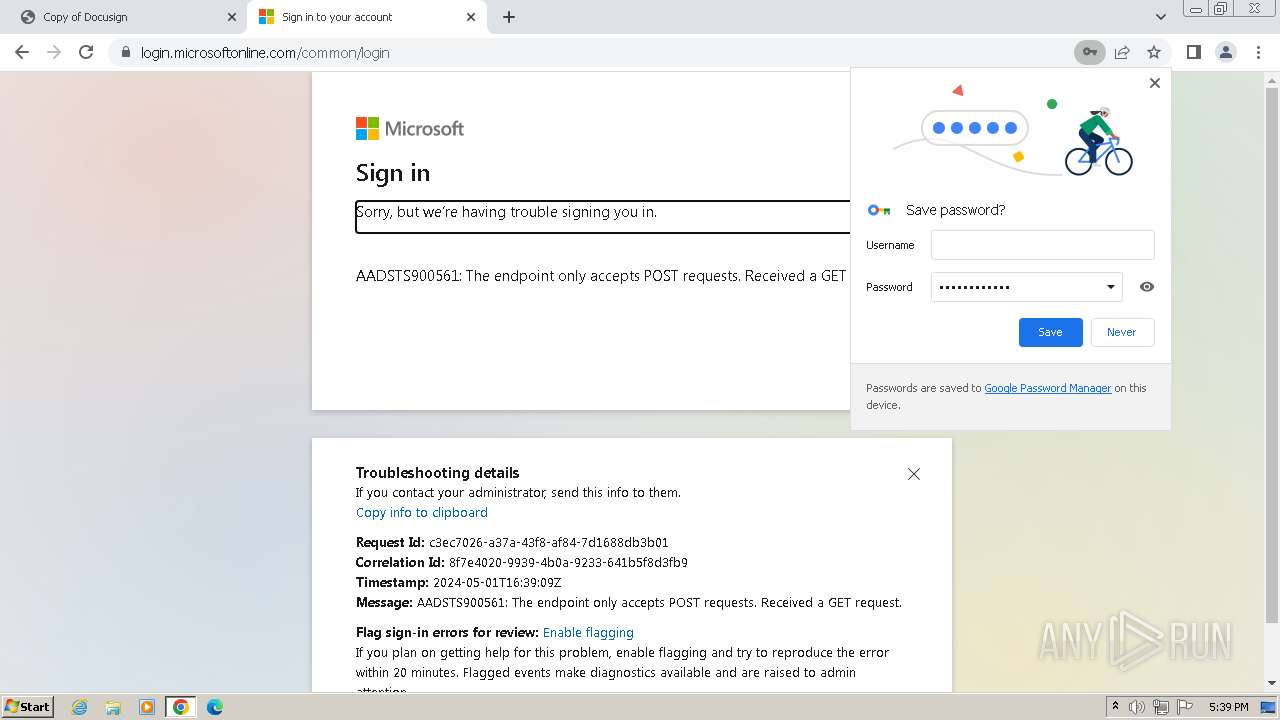This screenshot has height=720, width=1280.
Task: Reload the current page
Action: pos(86,52)
